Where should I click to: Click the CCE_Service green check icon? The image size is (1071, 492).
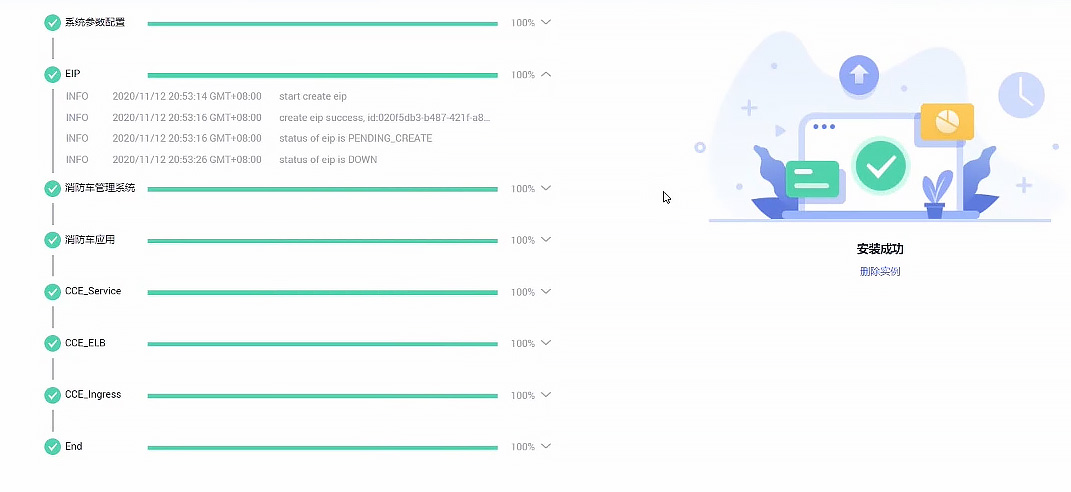[x=53, y=292]
